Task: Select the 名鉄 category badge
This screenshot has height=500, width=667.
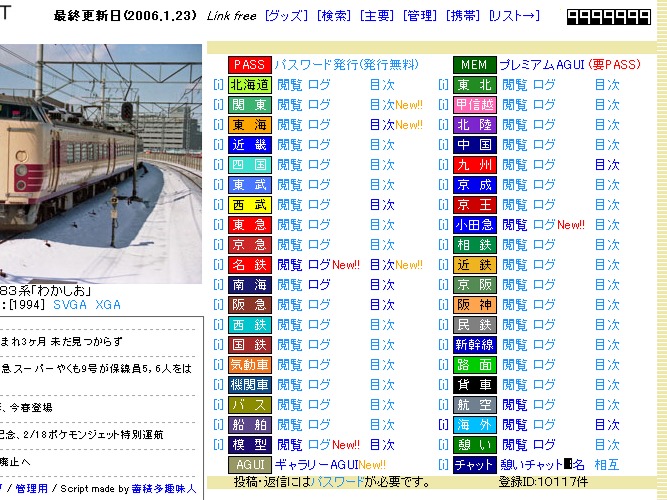Action: 249,265
